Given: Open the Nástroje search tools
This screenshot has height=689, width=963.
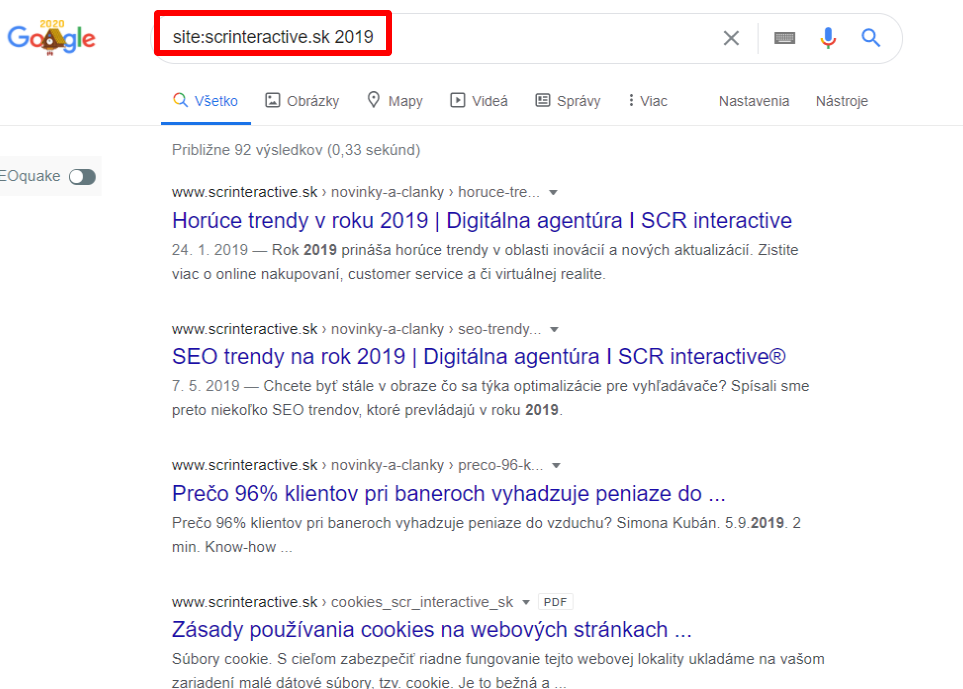Looking at the screenshot, I should [841, 101].
